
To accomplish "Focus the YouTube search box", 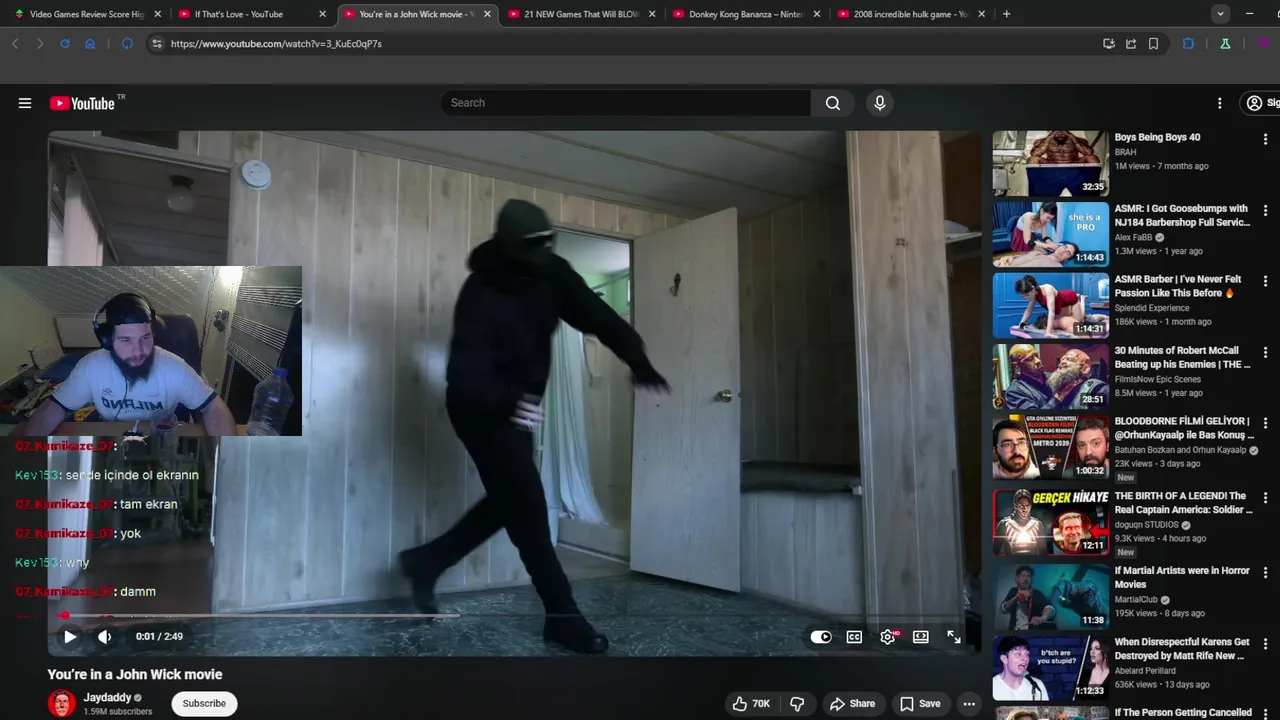I will 626,103.
